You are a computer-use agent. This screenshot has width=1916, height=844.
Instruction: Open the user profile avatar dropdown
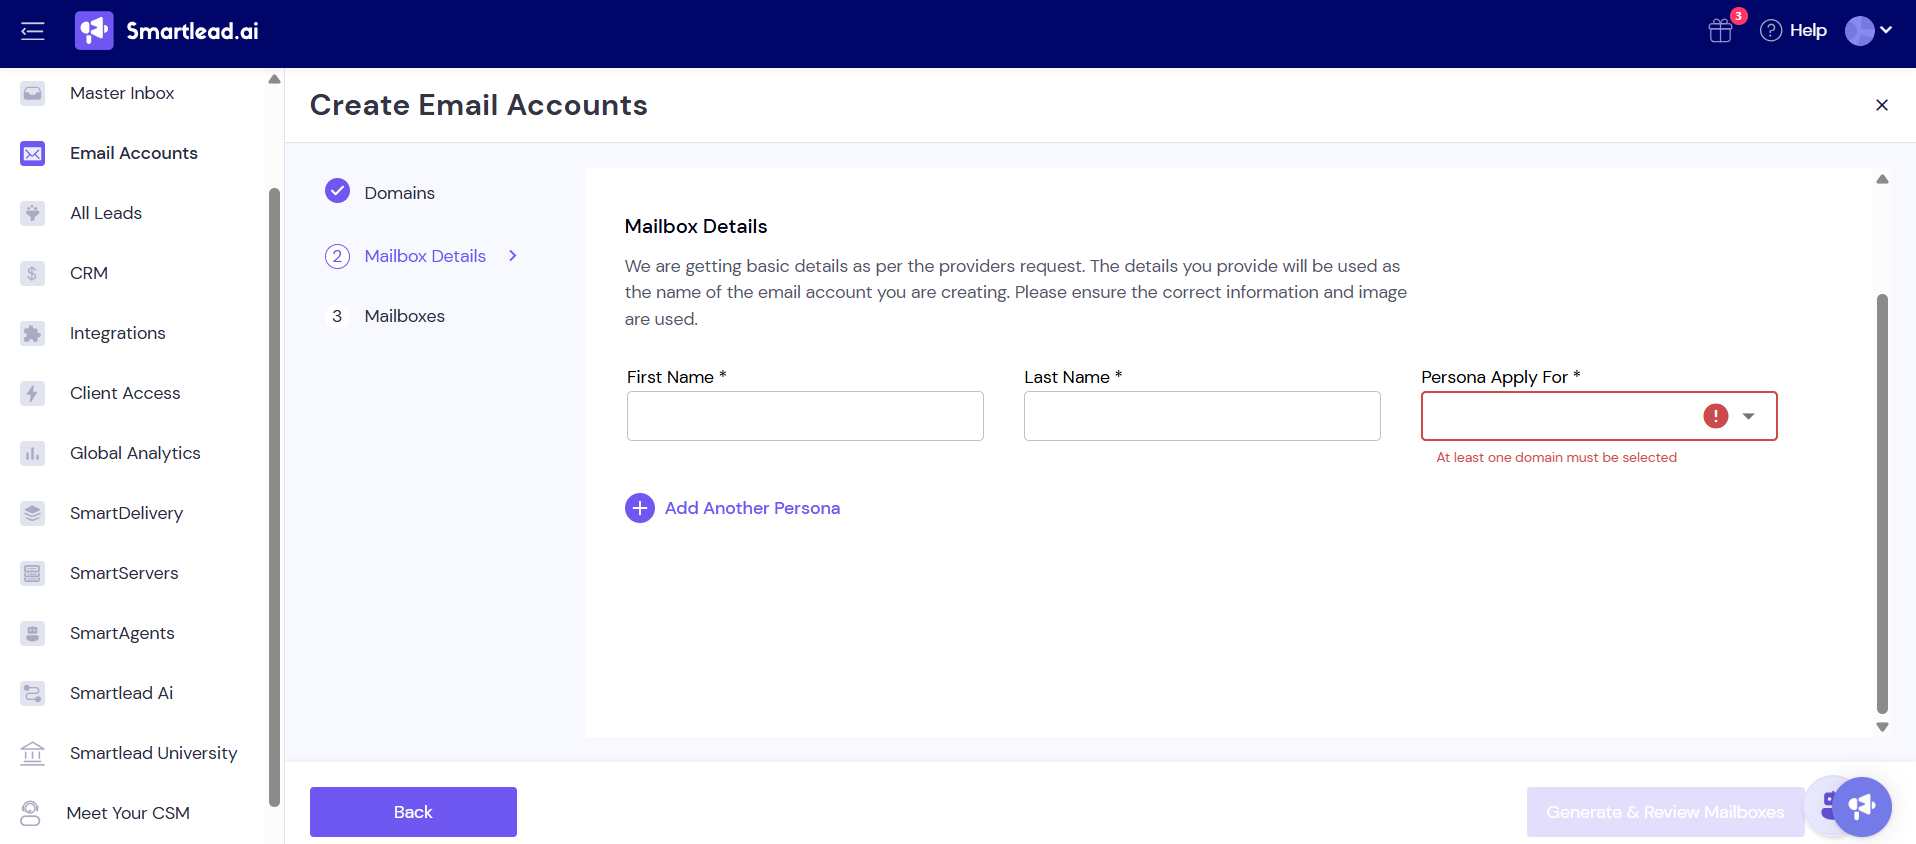pos(1868,31)
